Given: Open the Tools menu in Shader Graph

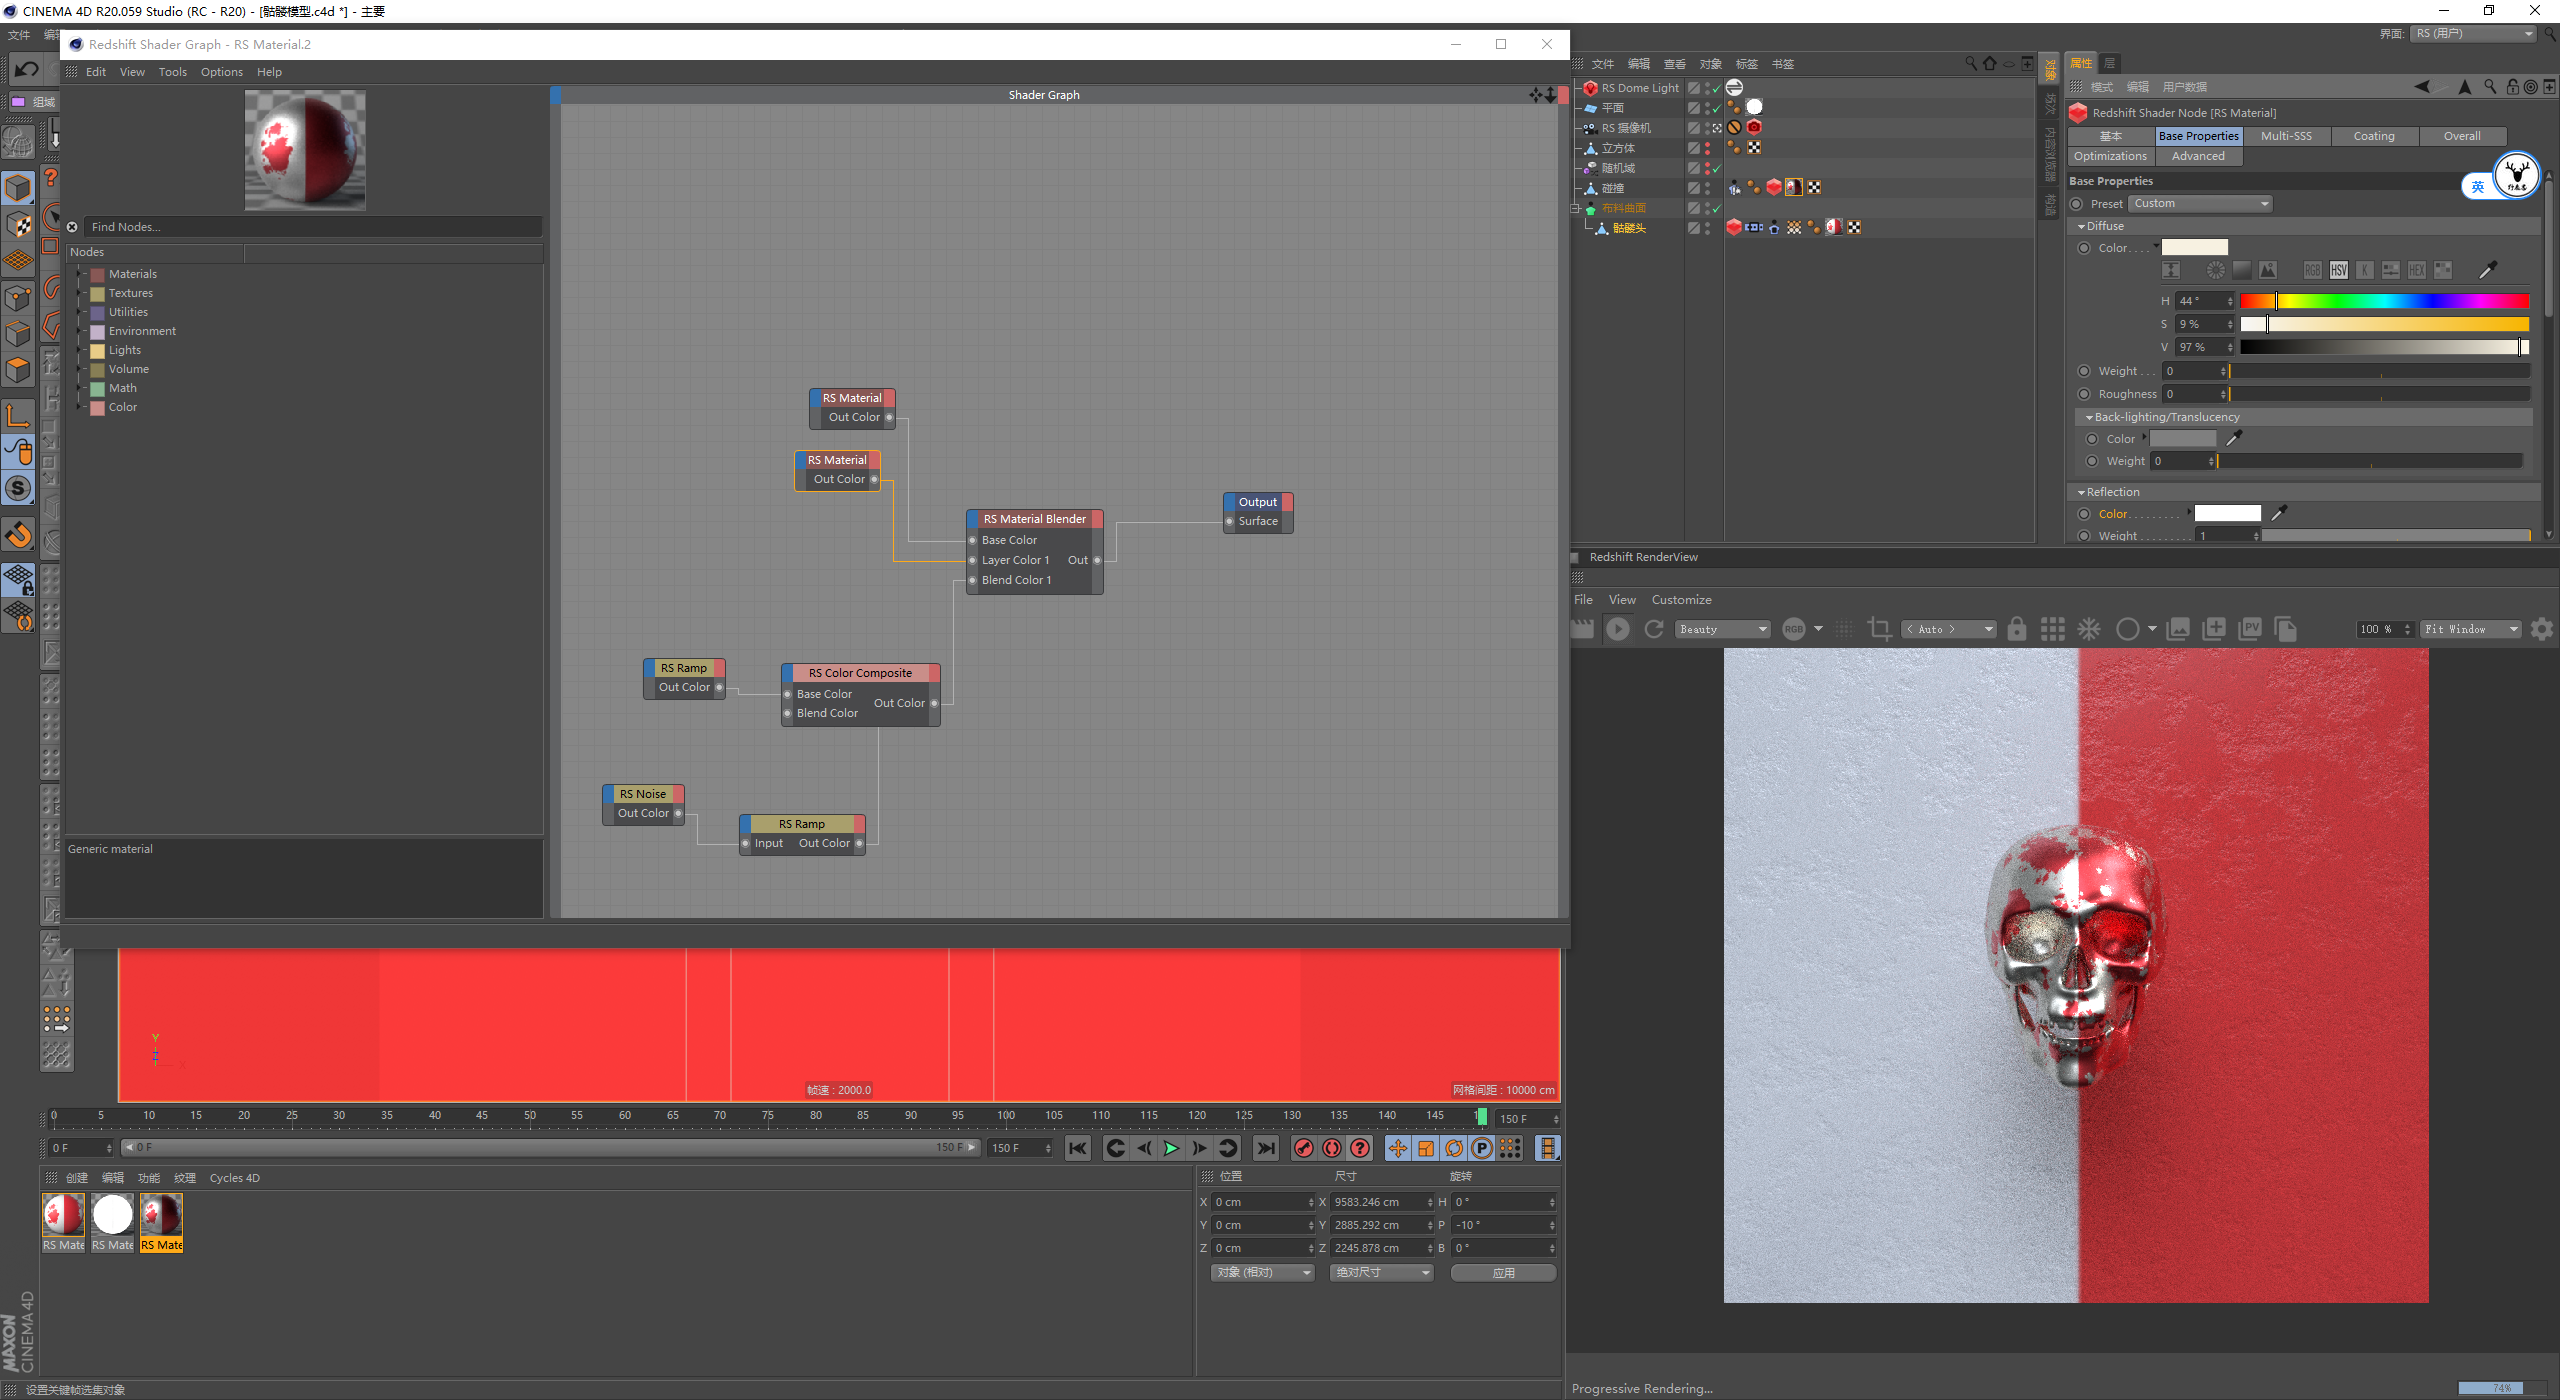Looking at the screenshot, I should tap(172, 72).
